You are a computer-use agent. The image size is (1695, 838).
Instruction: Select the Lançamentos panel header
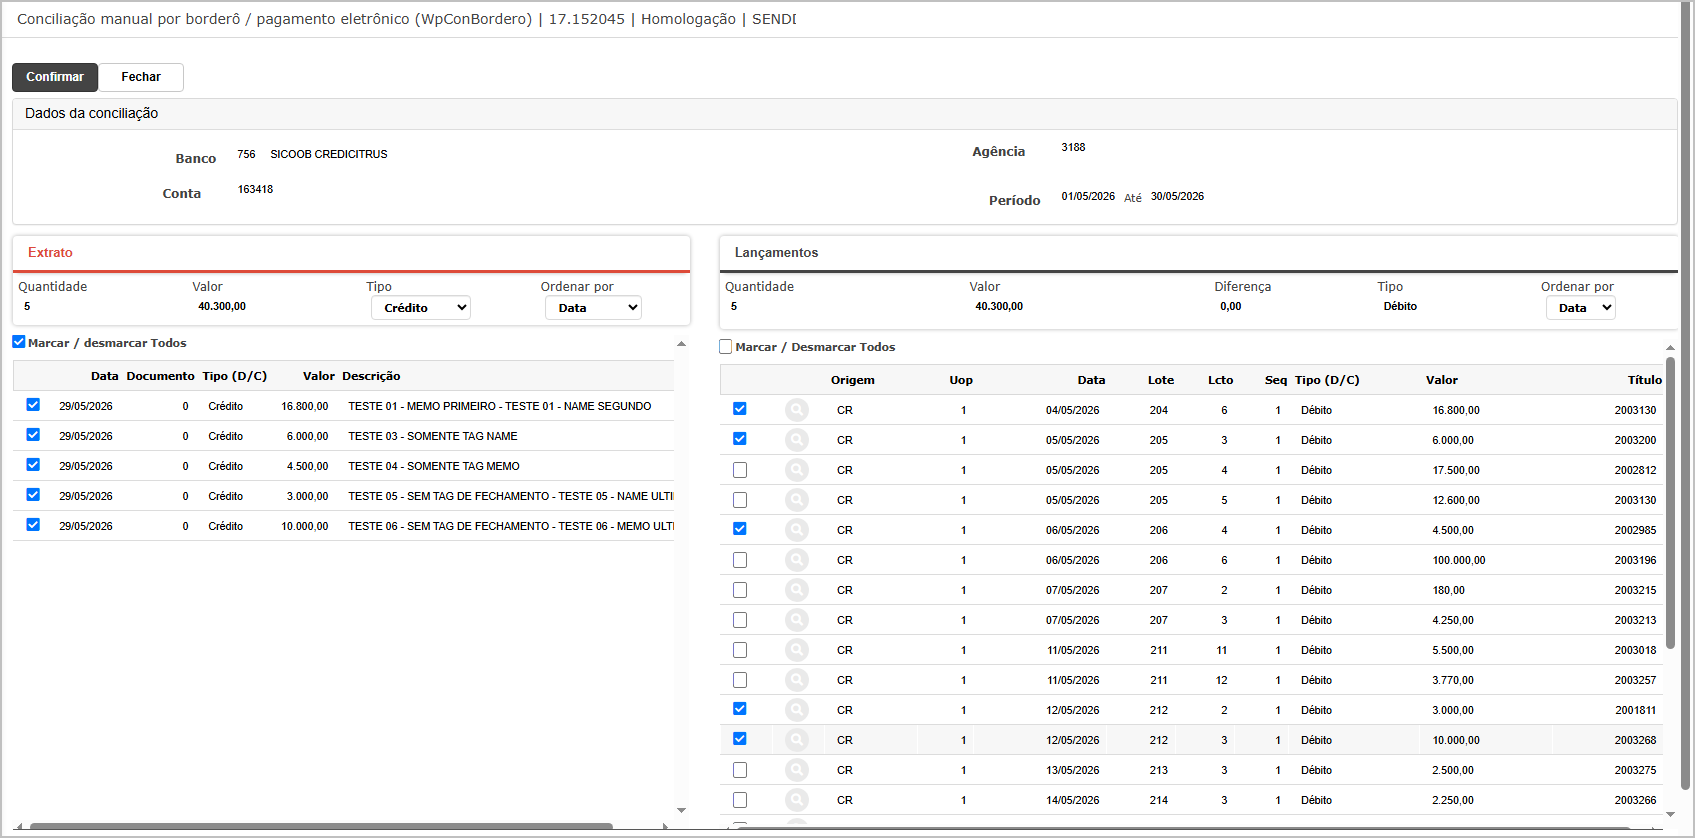coord(1198,253)
